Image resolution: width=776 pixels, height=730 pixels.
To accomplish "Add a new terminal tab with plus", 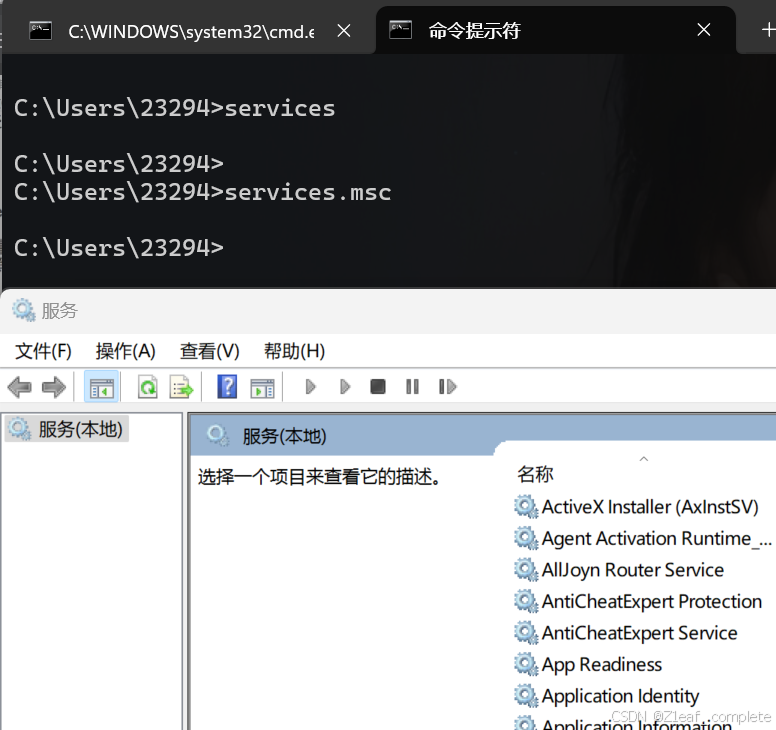I will [x=768, y=30].
